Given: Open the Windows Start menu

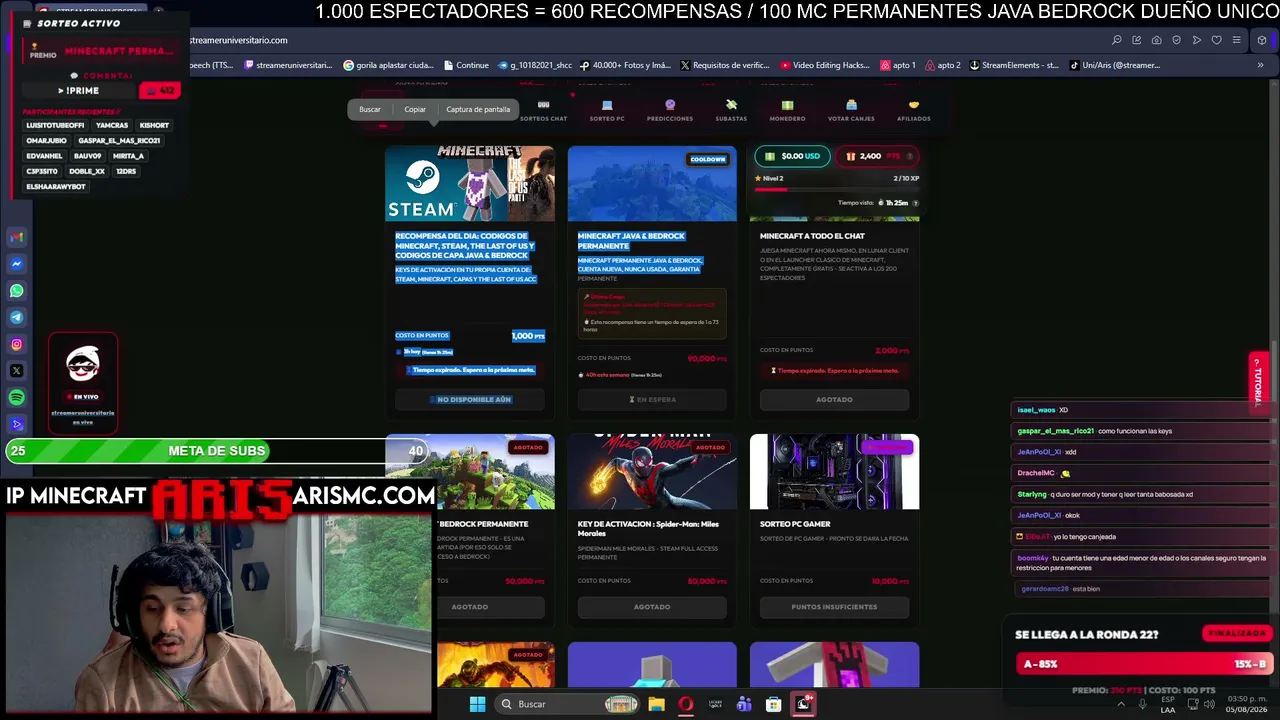Looking at the screenshot, I should point(477,704).
